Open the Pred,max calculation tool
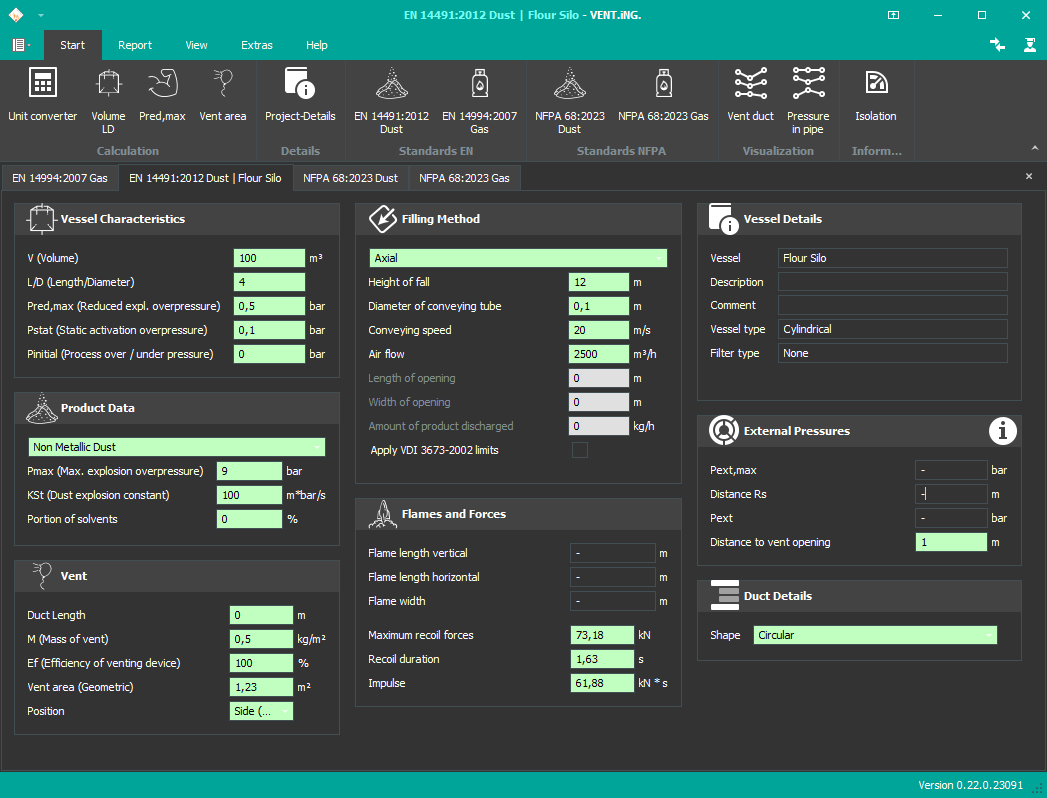This screenshot has height=798, width=1047. [162, 96]
